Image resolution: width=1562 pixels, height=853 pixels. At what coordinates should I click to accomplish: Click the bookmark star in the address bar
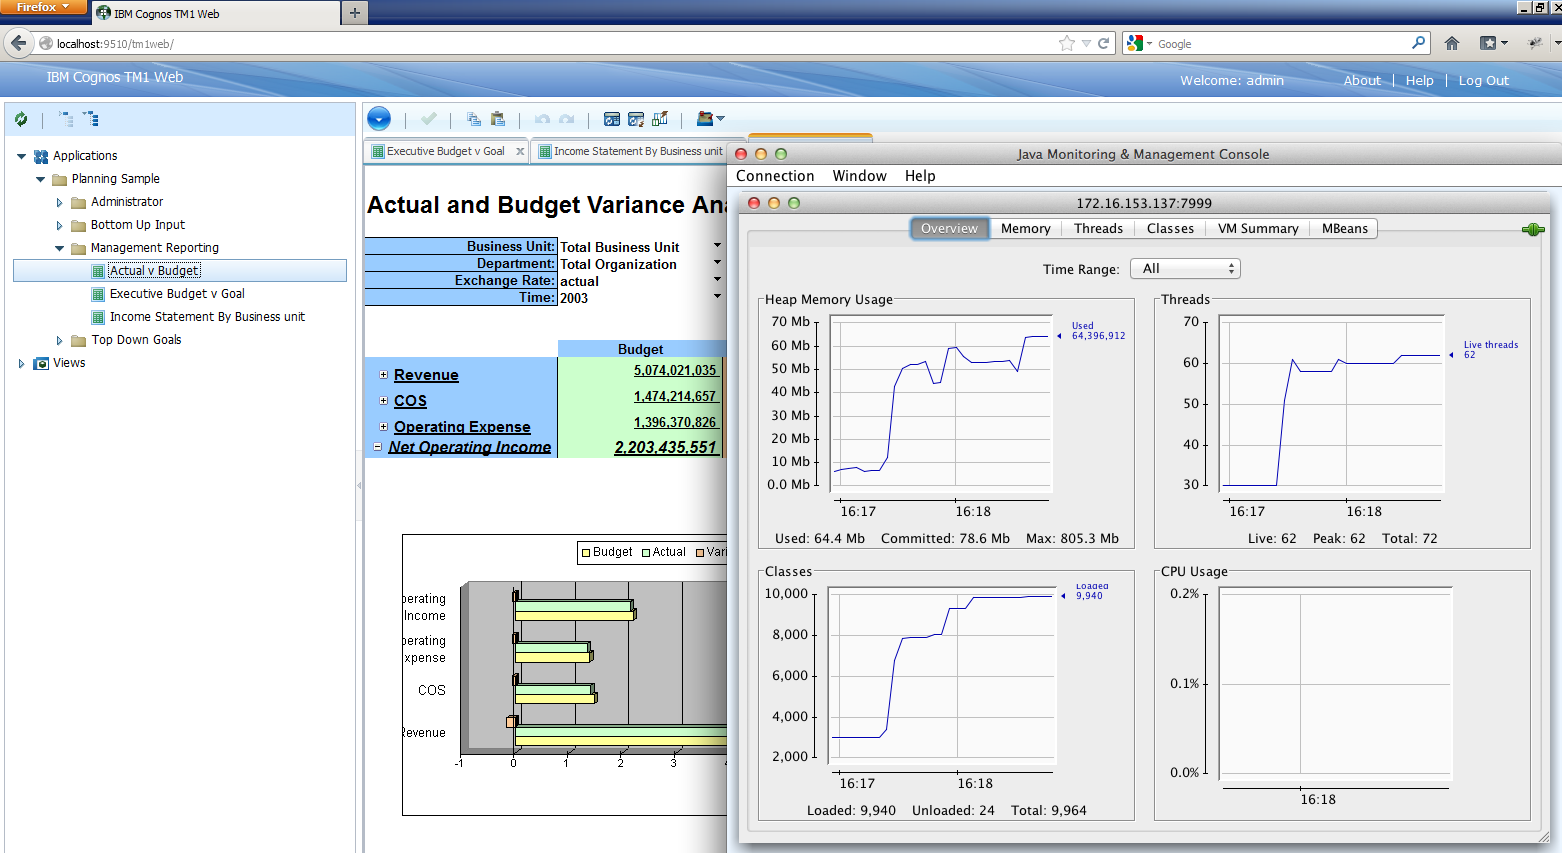coord(1067,43)
